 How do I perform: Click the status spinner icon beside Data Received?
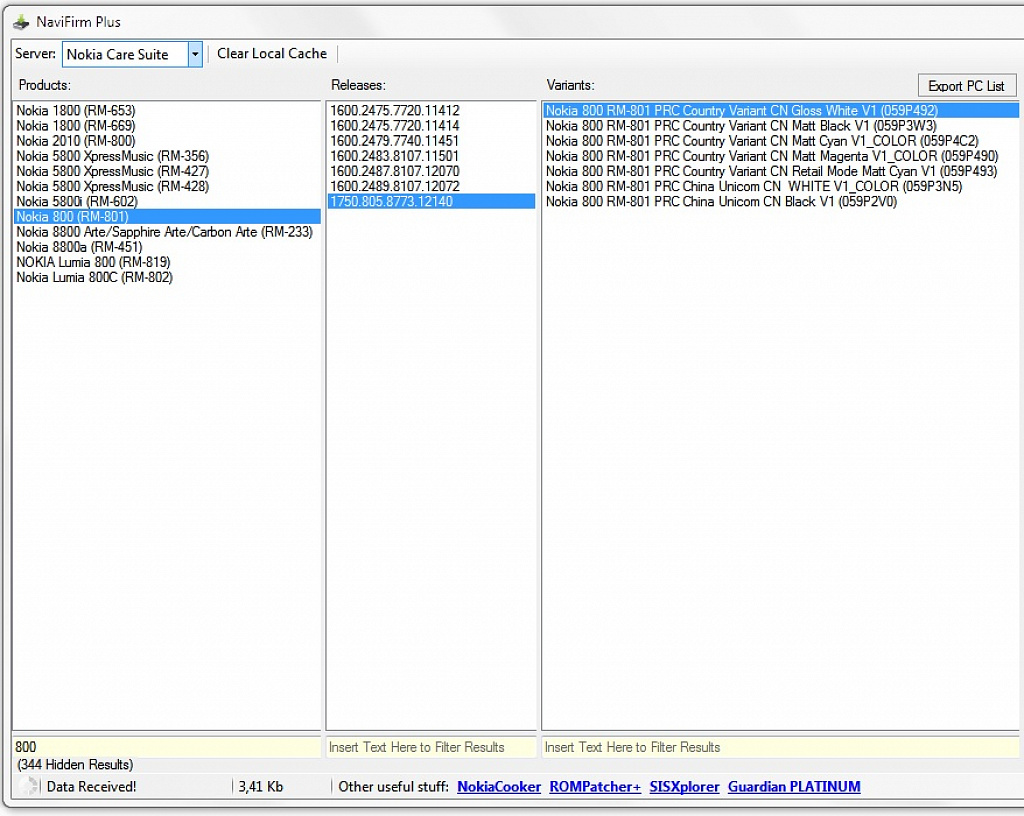pos(27,787)
